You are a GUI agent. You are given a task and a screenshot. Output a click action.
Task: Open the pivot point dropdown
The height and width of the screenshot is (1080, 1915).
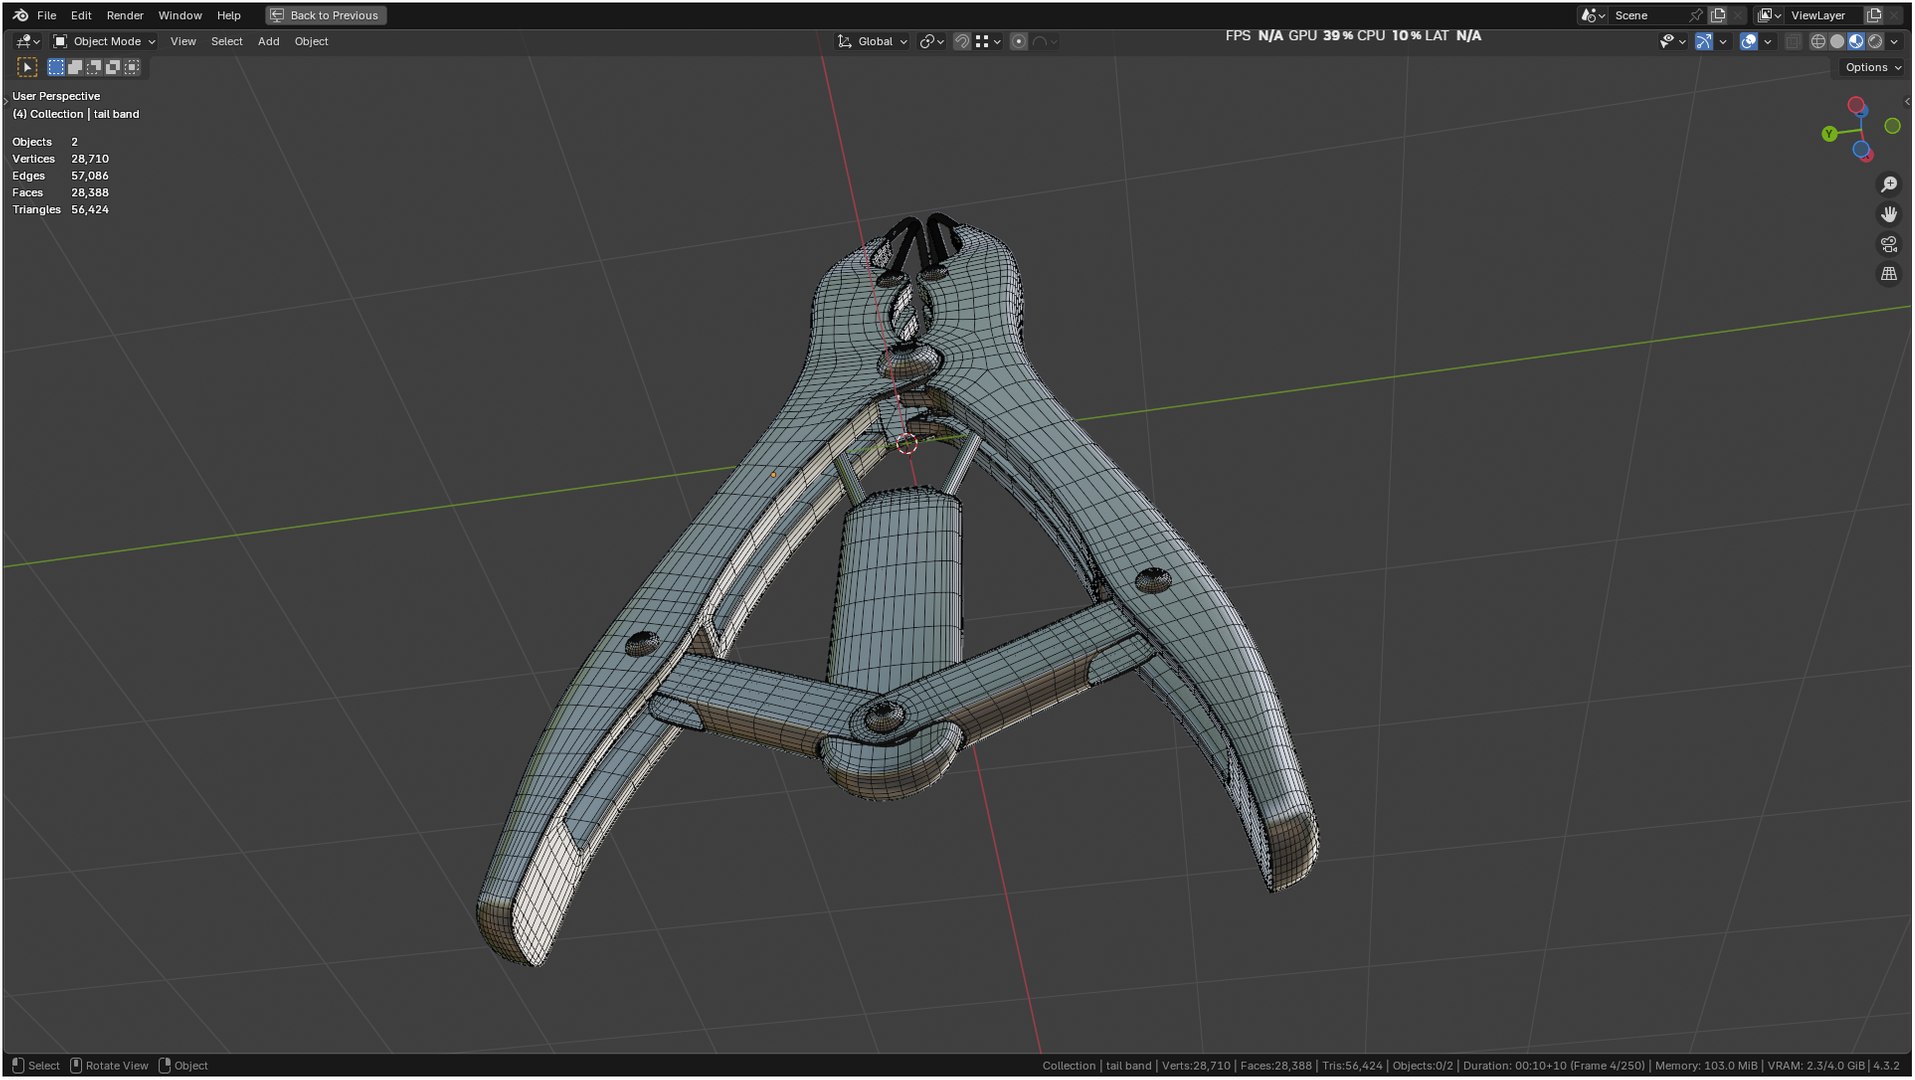(932, 41)
